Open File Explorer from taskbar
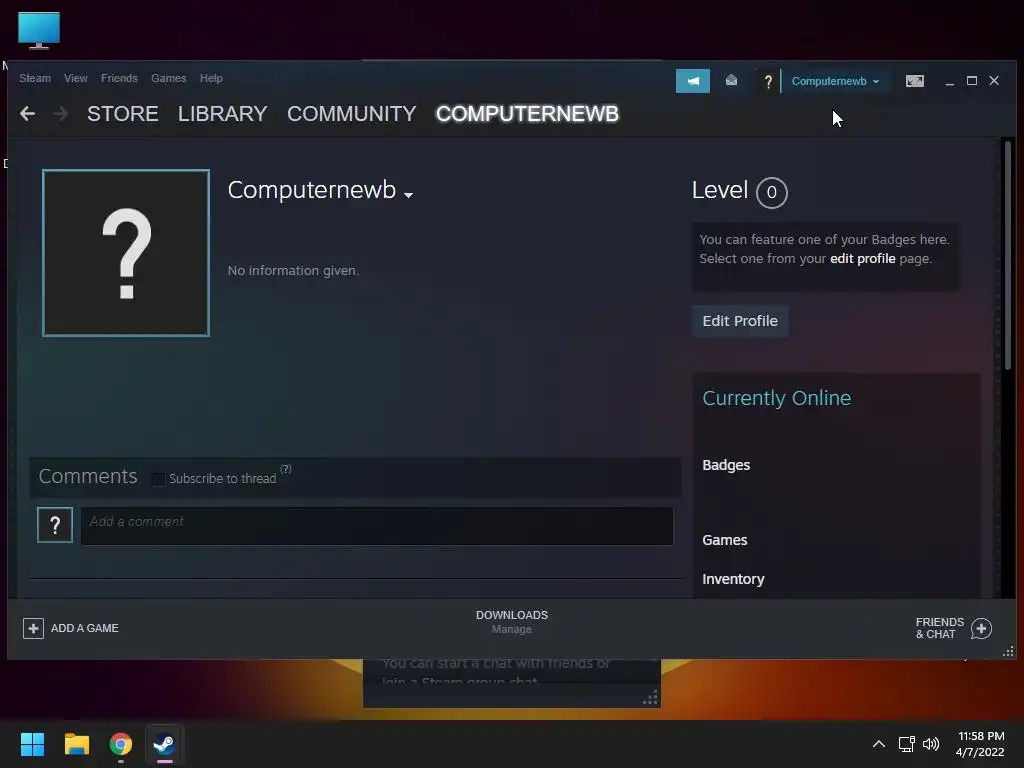Image resolution: width=1024 pixels, height=768 pixels. pyautogui.click(x=76, y=744)
